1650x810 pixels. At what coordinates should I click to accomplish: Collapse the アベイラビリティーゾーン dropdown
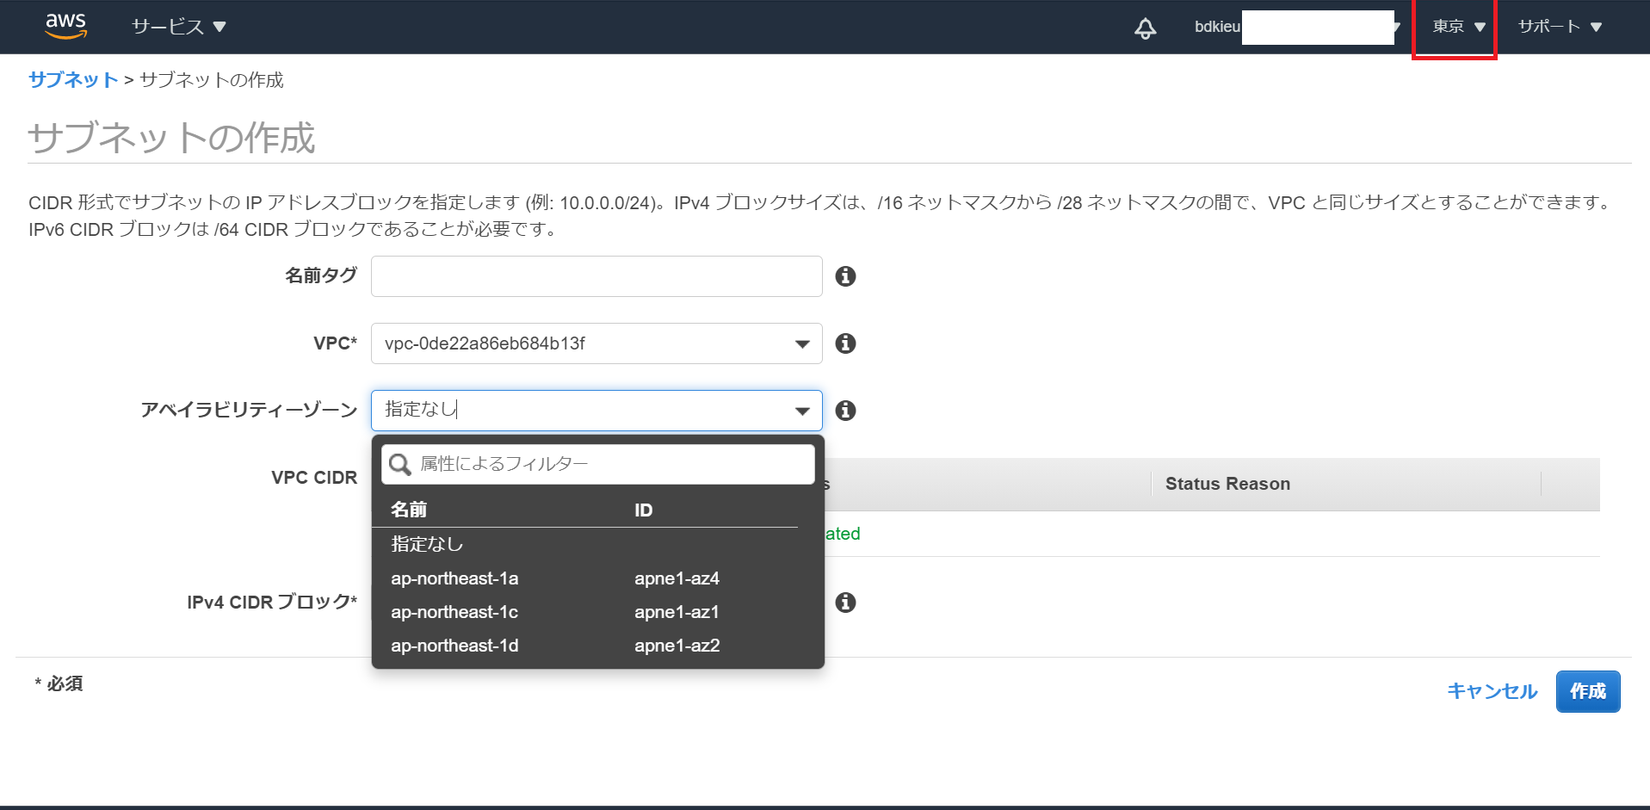801,410
